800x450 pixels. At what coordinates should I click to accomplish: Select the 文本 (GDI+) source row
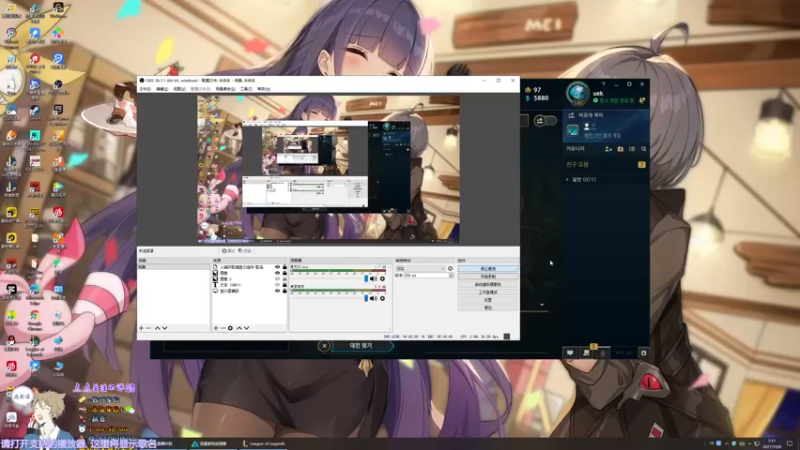(x=249, y=285)
